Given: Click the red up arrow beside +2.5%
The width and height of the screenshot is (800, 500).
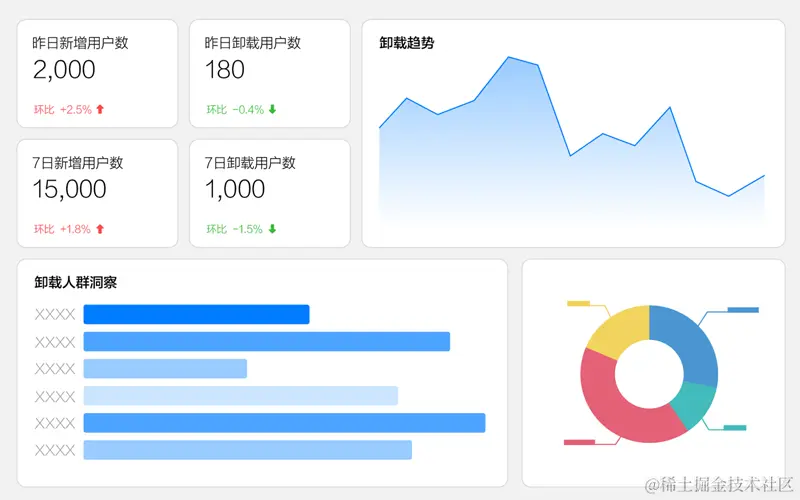Looking at the screenshot, I should (100, 109).
